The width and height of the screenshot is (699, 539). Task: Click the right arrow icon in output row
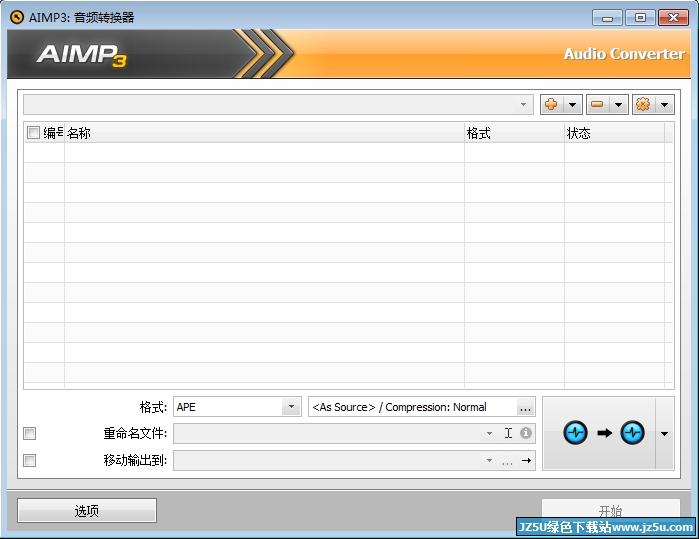pyautogui.click(x=526, y=461)
